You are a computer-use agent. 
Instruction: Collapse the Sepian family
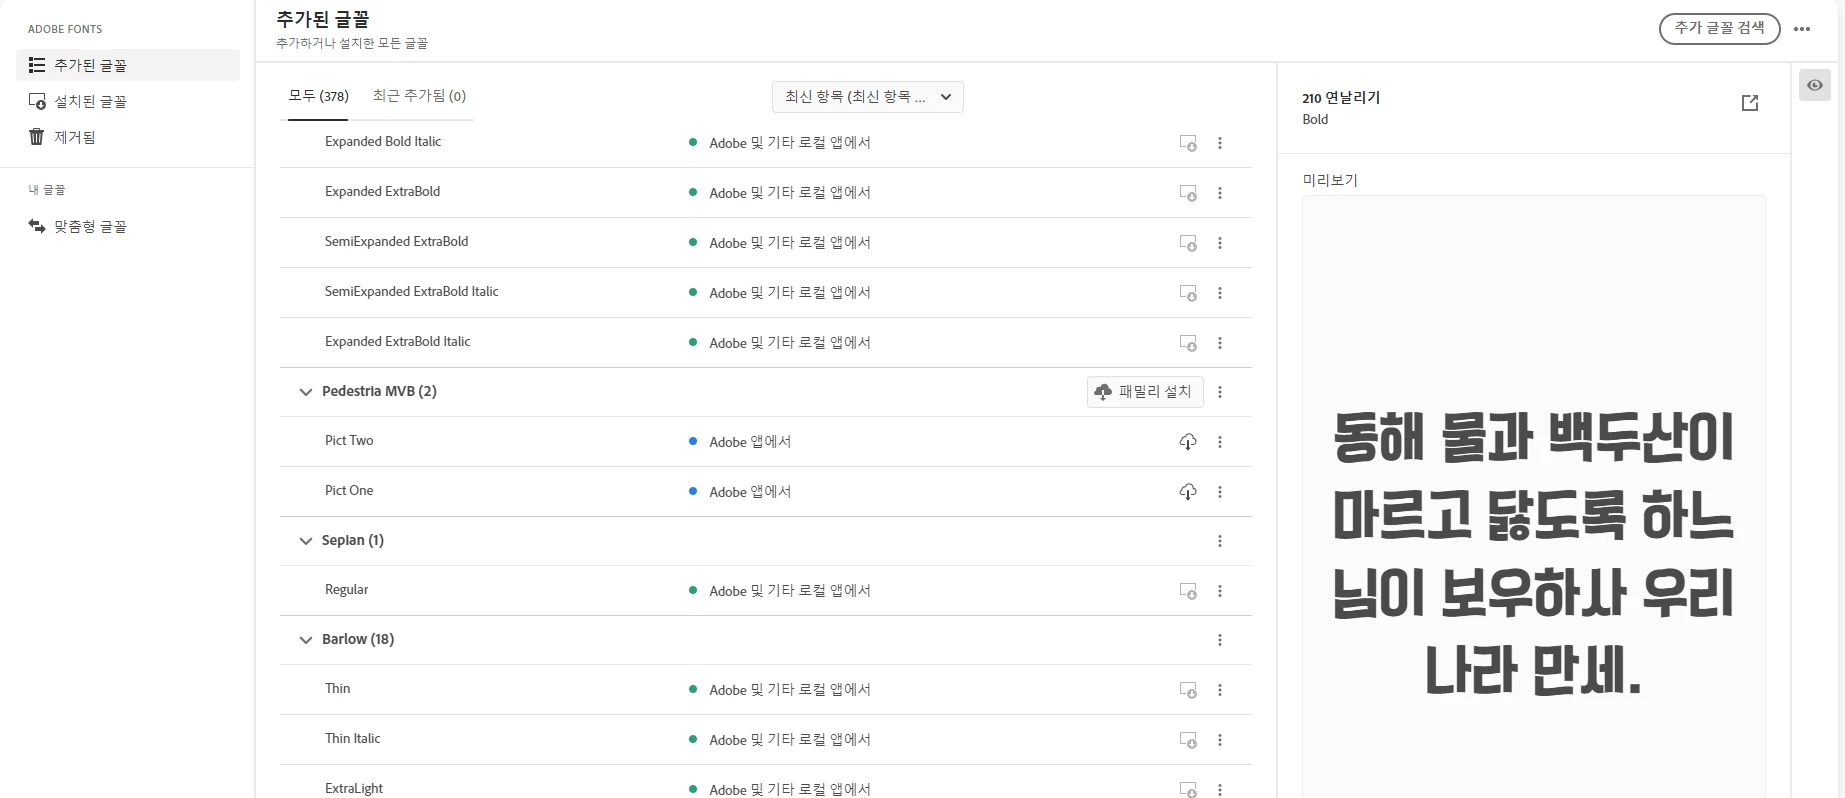pyautogui.click(x=306, y=541)
